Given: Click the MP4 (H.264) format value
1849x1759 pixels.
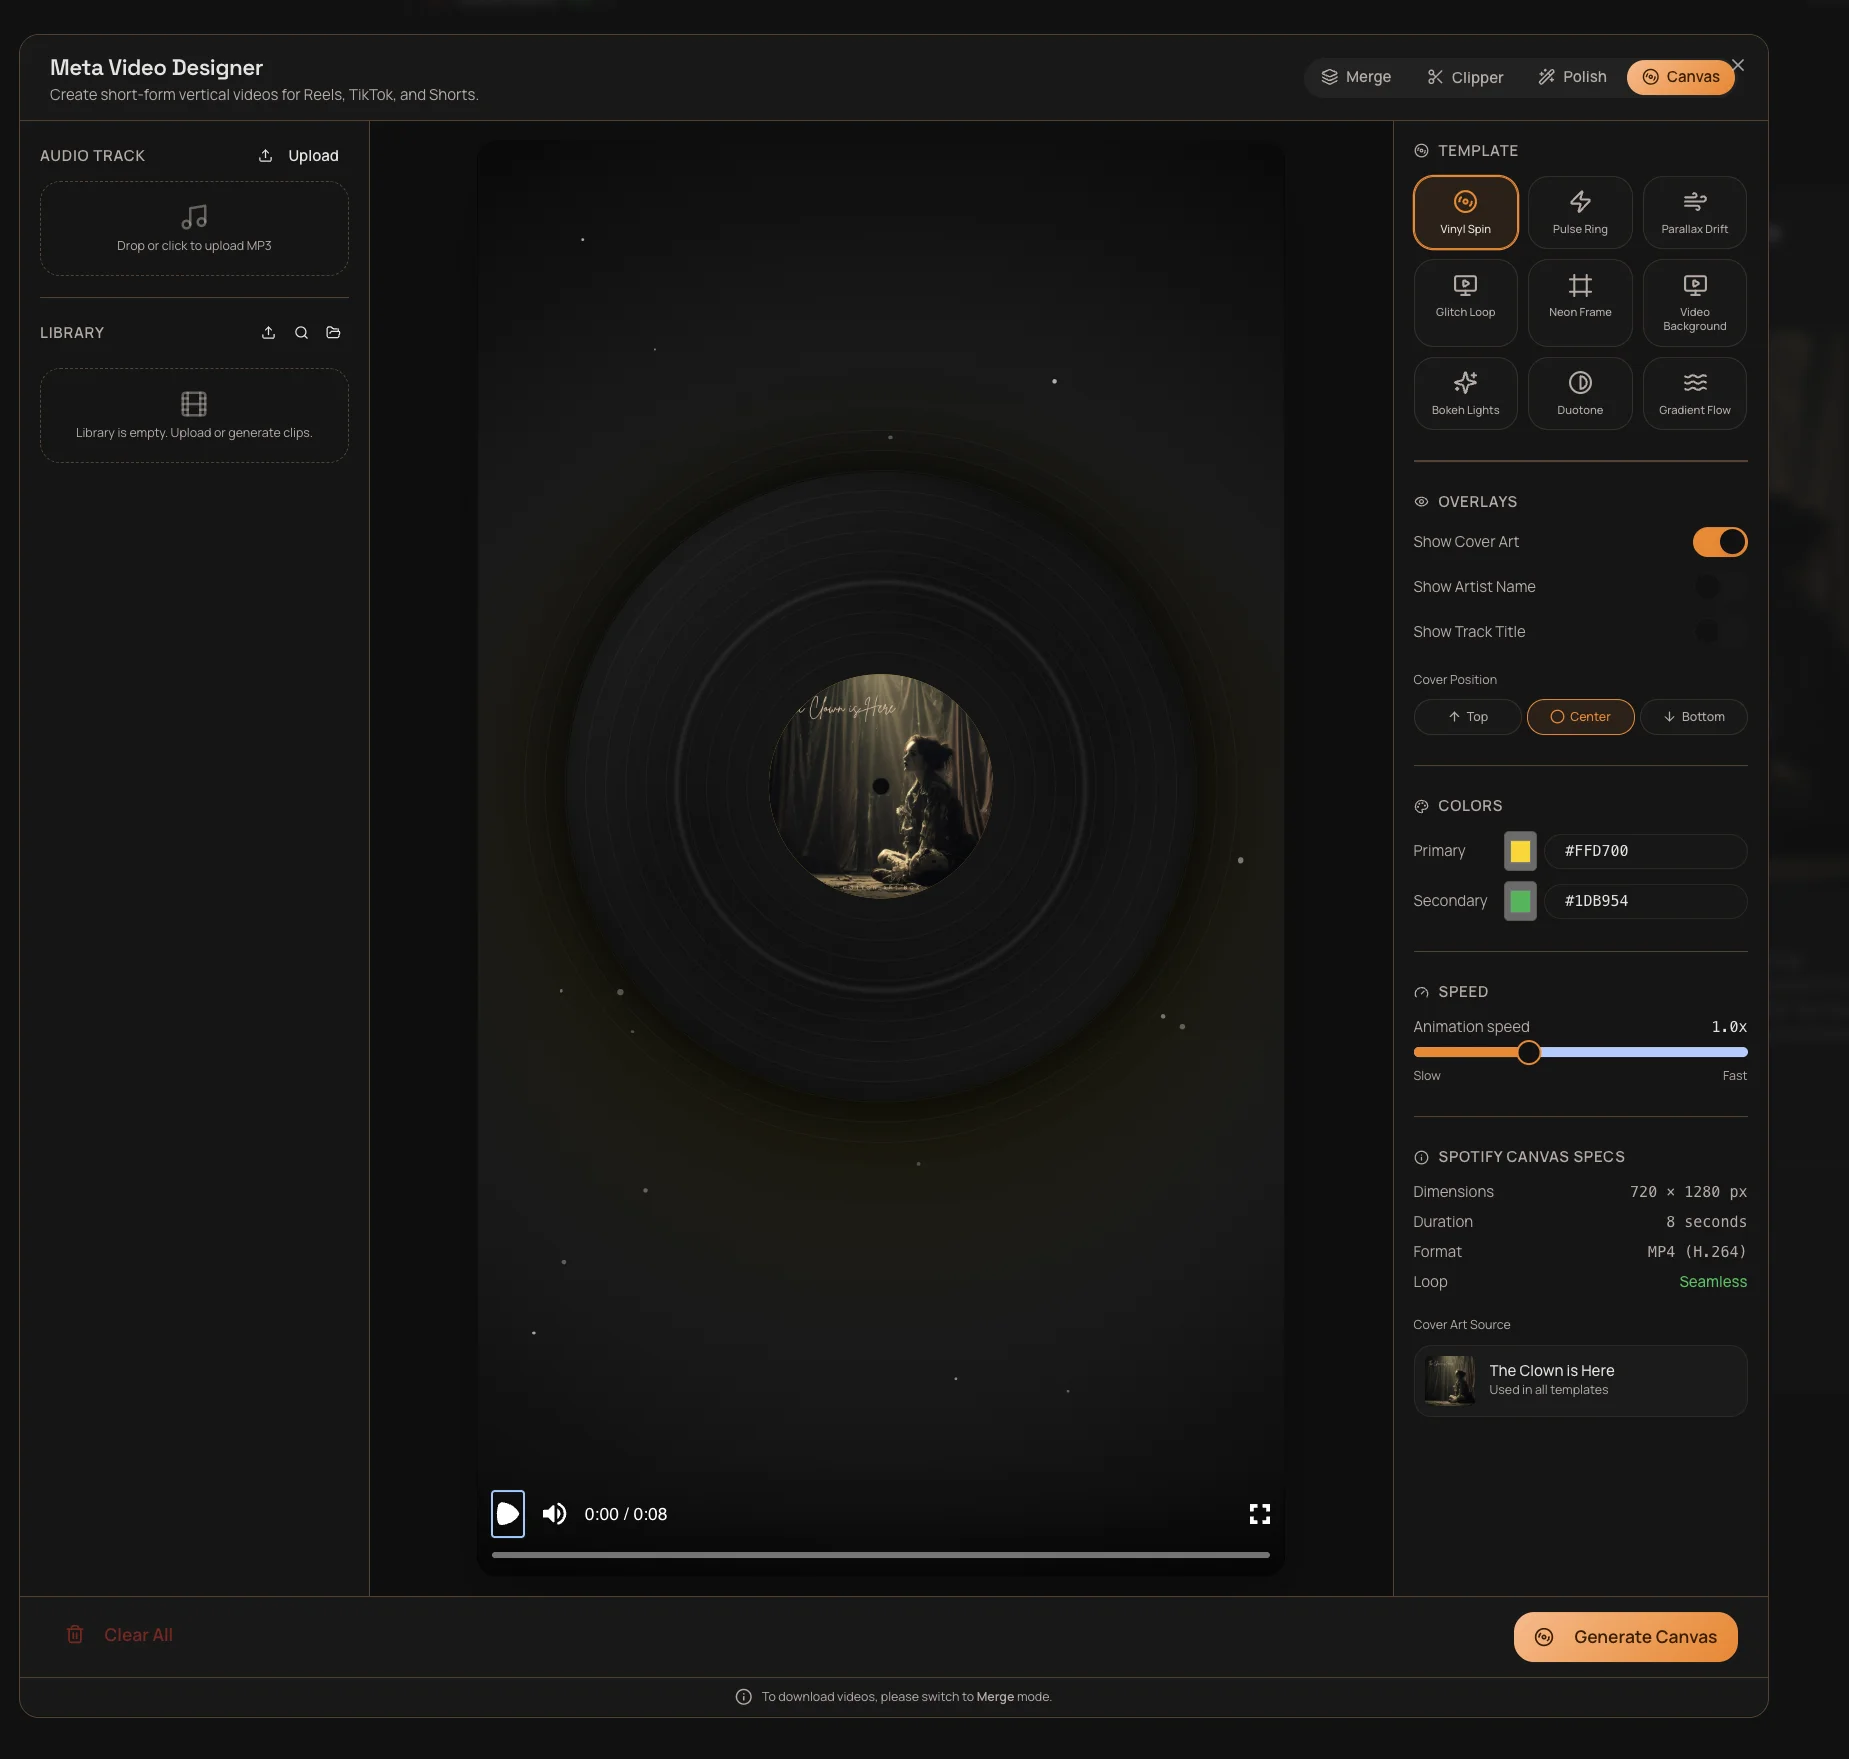Looking at the screenshot, I should tap(1697, 1252).
